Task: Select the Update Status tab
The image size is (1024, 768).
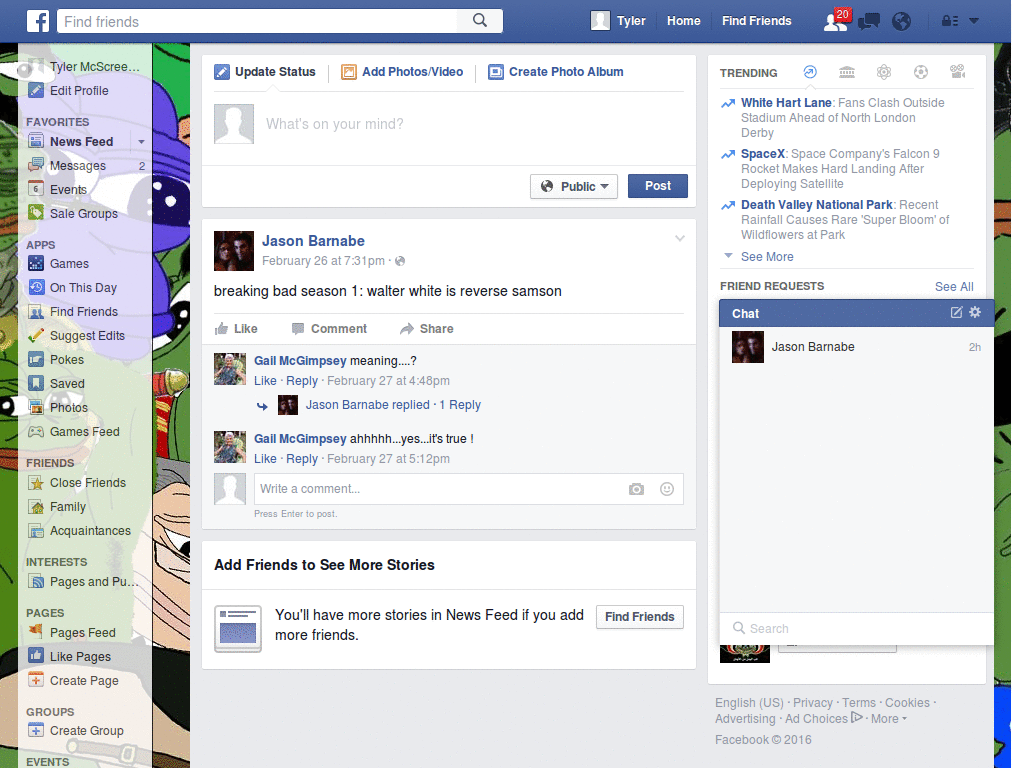Action: coord(265,72)
